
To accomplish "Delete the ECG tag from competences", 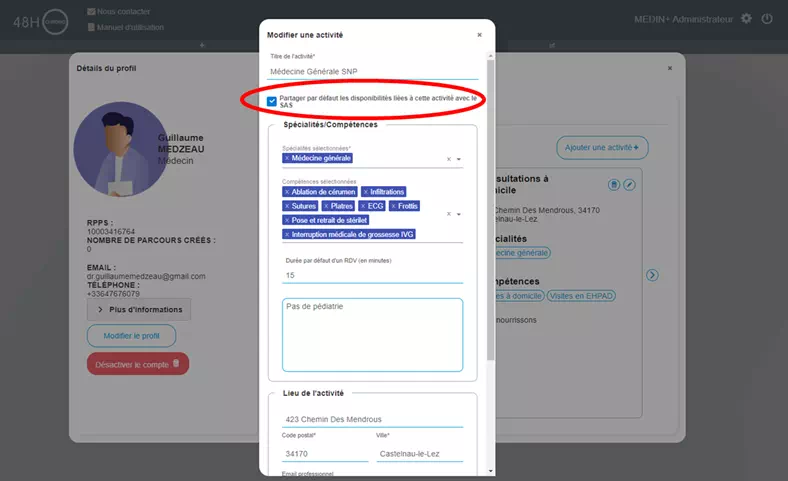I will pos(364,206).
